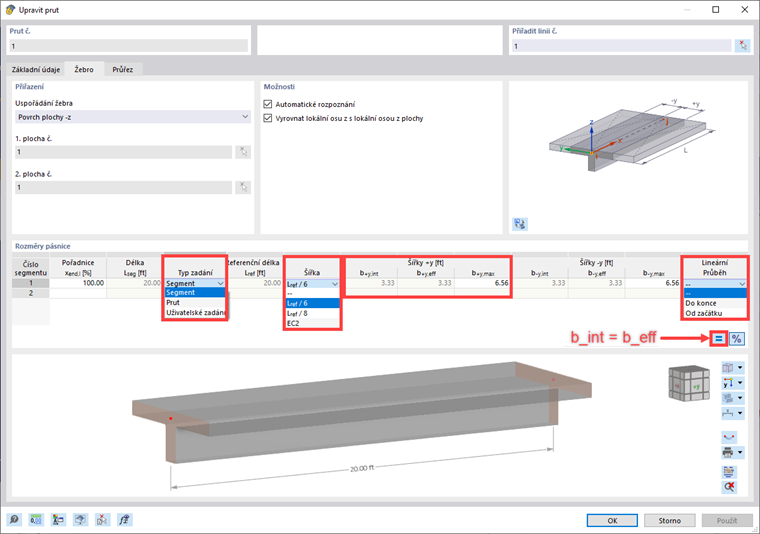Select Uživatelské zadání option in list
This screenshot has width=760, height=534.
195,313
